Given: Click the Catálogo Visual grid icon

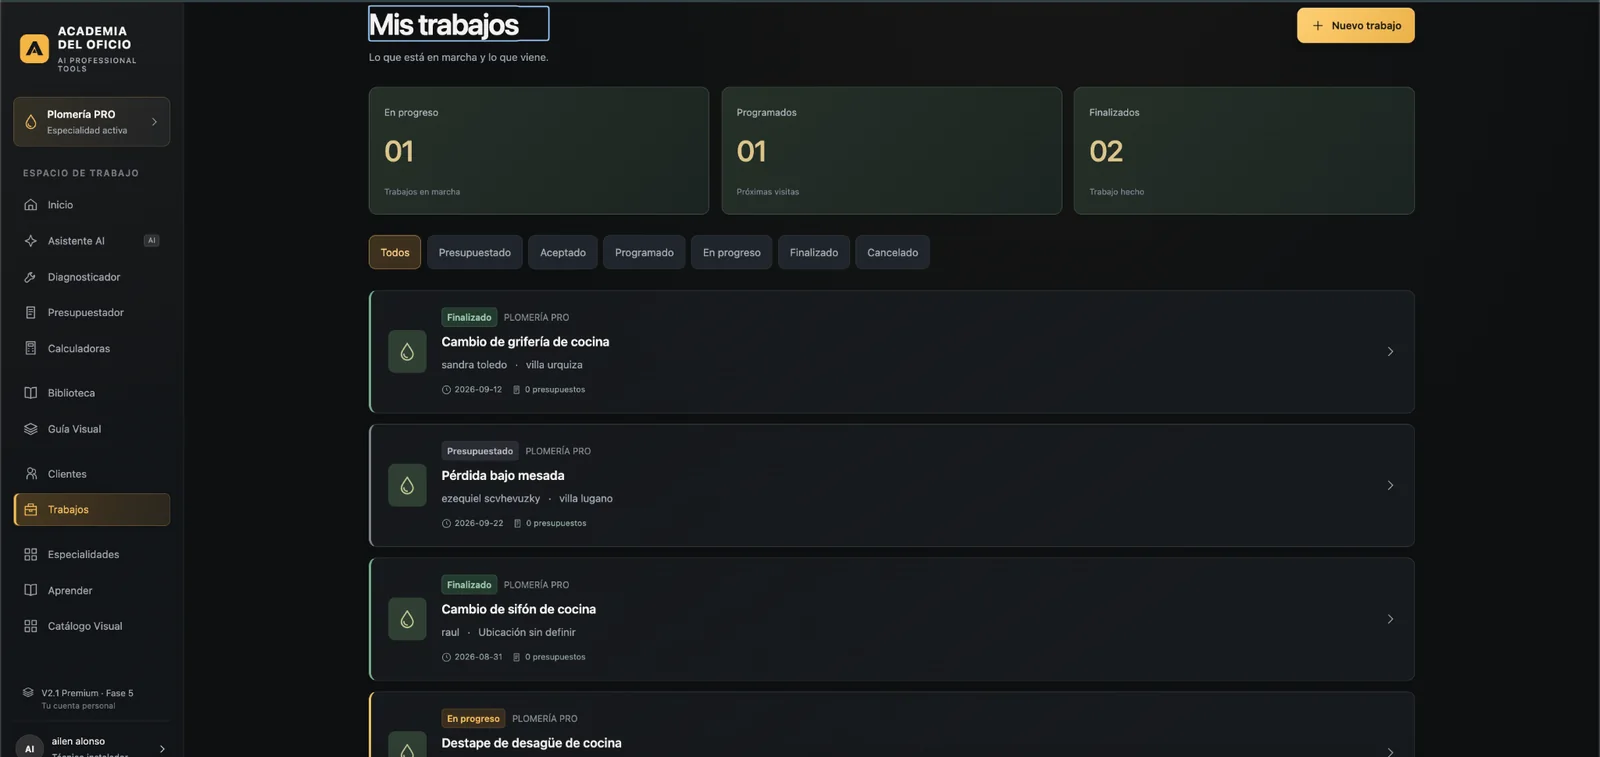Looking at the screenshot, I should [x=31, y=627].
